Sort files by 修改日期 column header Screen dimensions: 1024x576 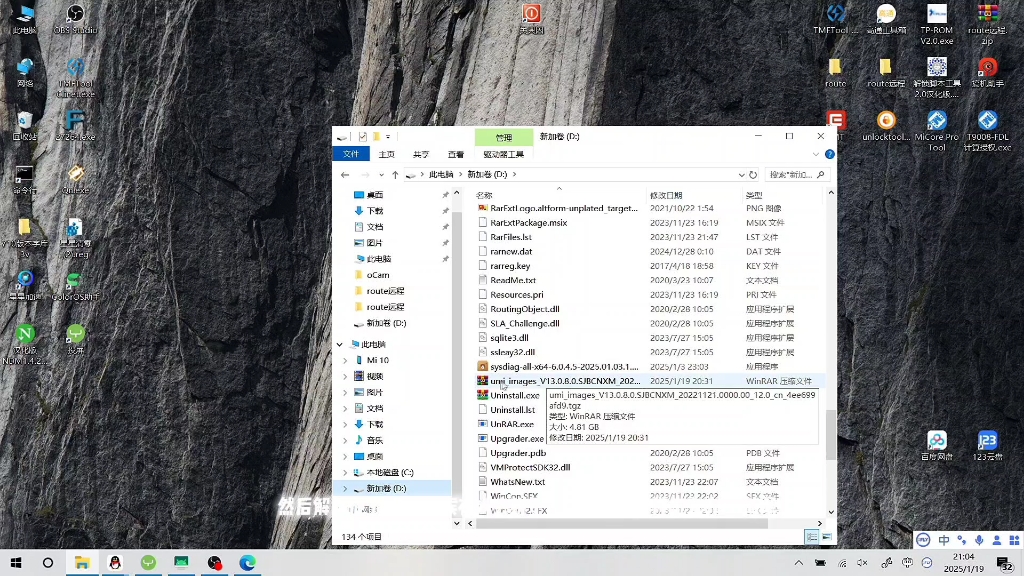tap(666, 195)
